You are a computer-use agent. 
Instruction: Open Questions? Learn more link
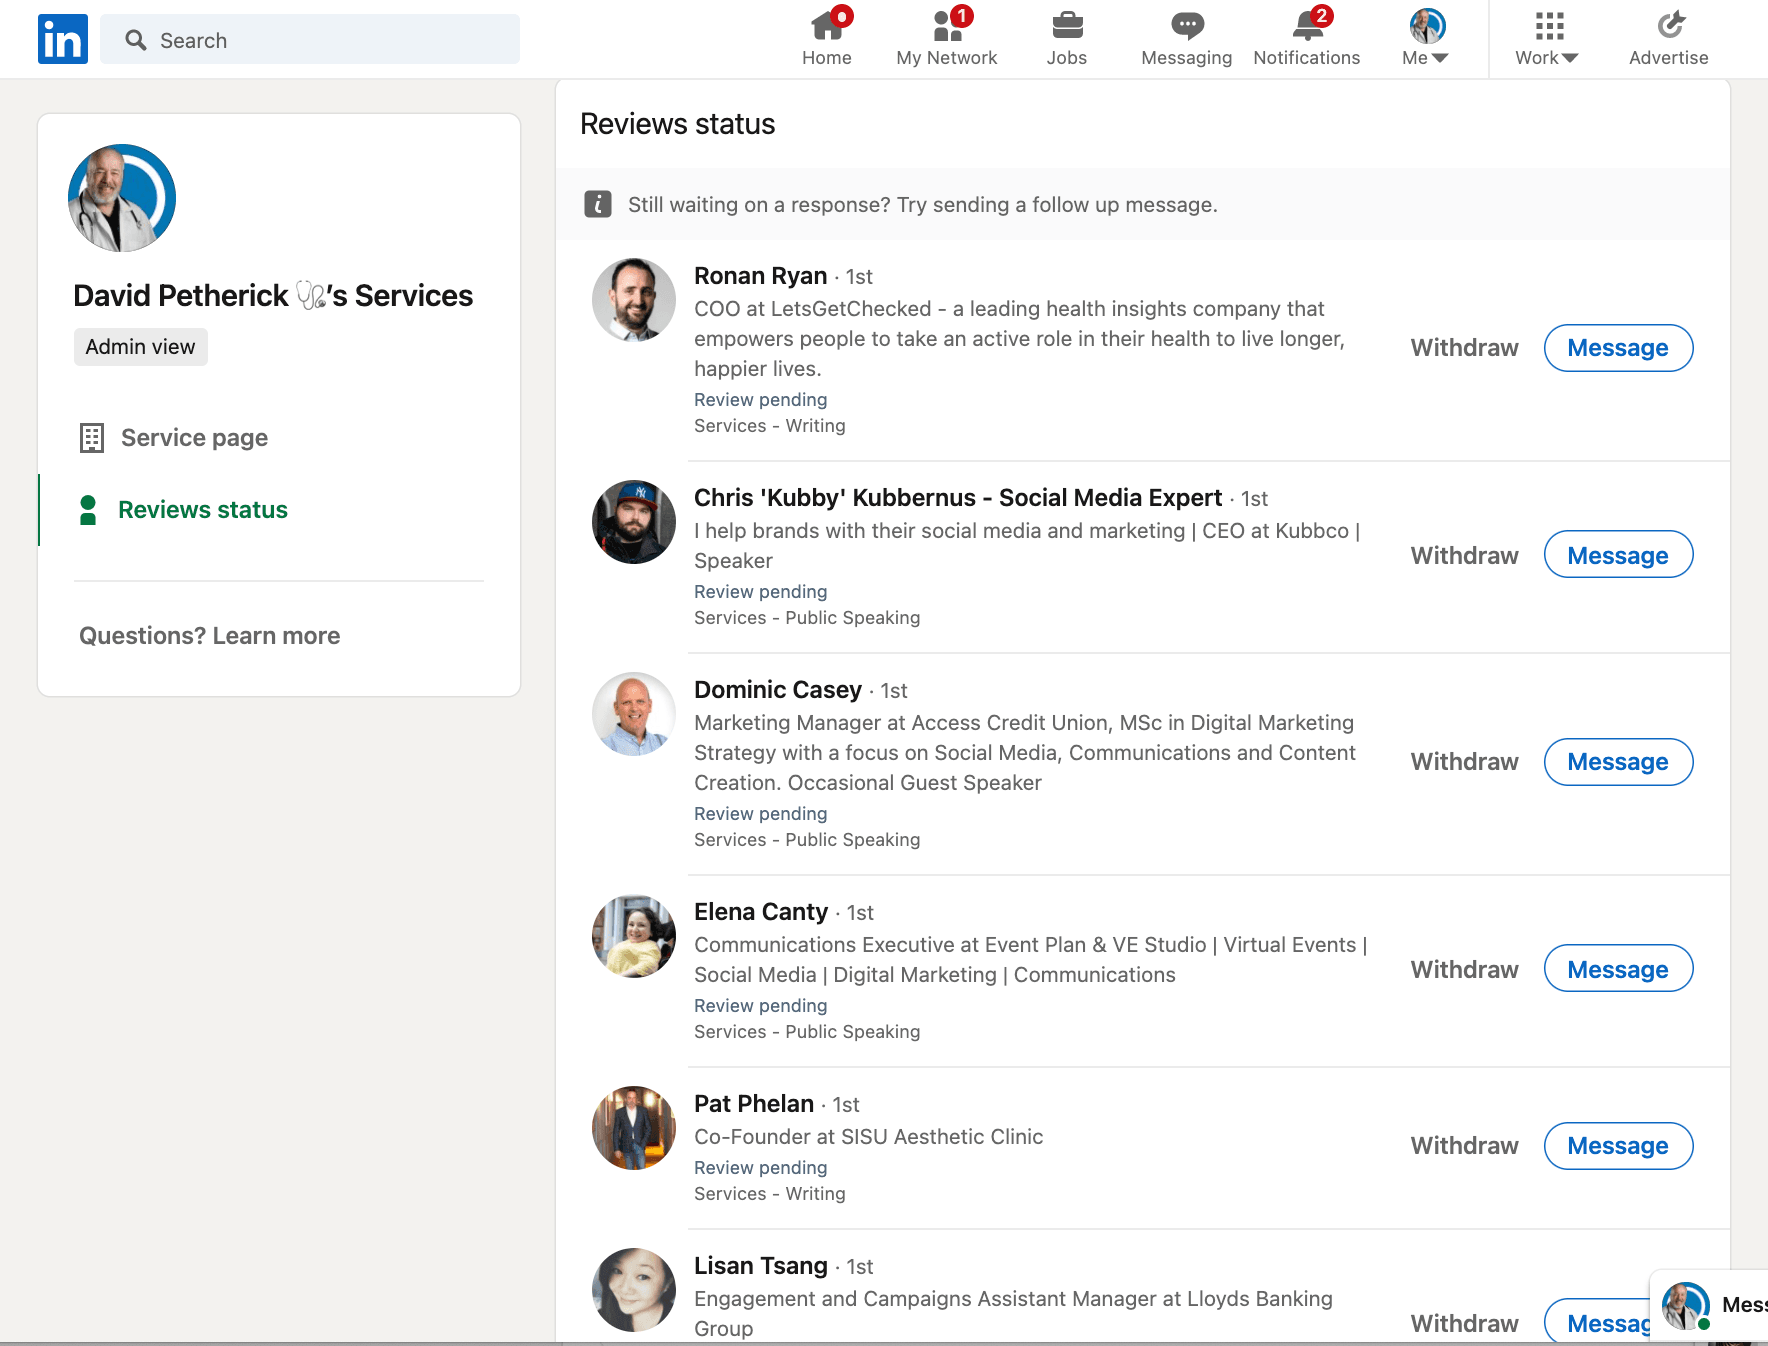click(209, 636)
